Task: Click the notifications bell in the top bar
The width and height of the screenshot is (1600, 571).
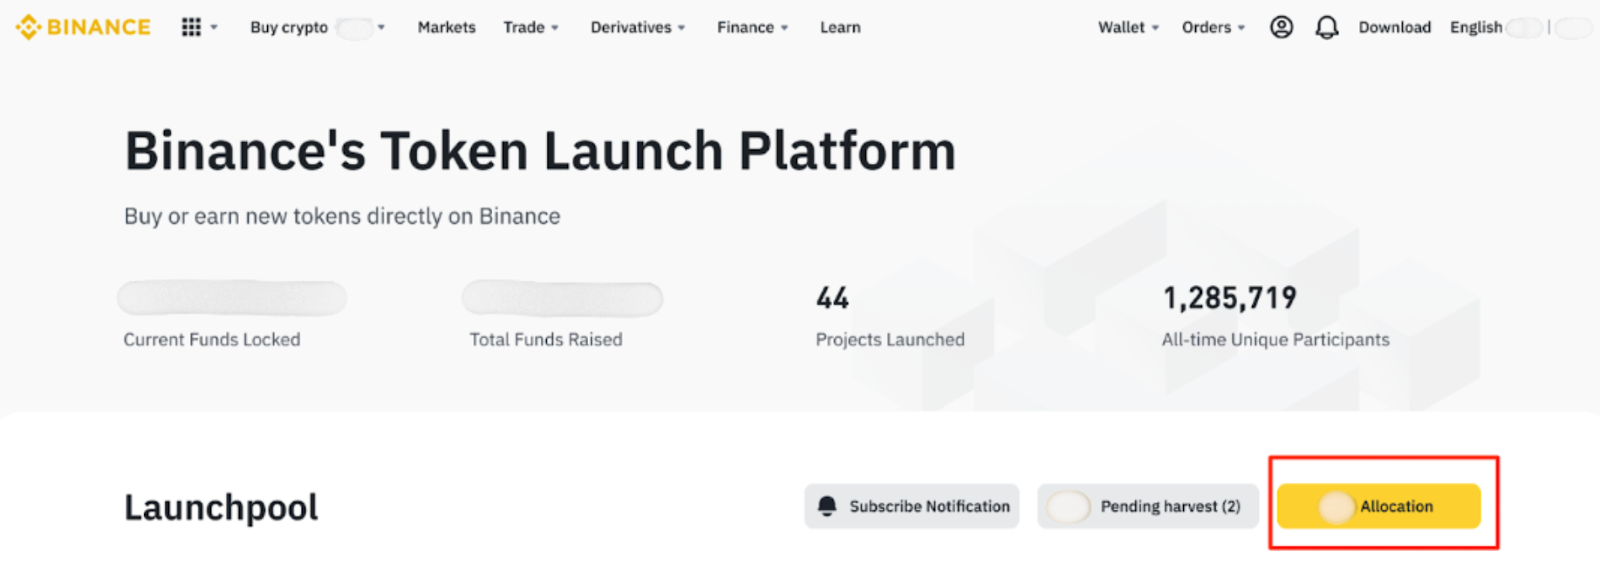Action: [x=1326, y=27]
